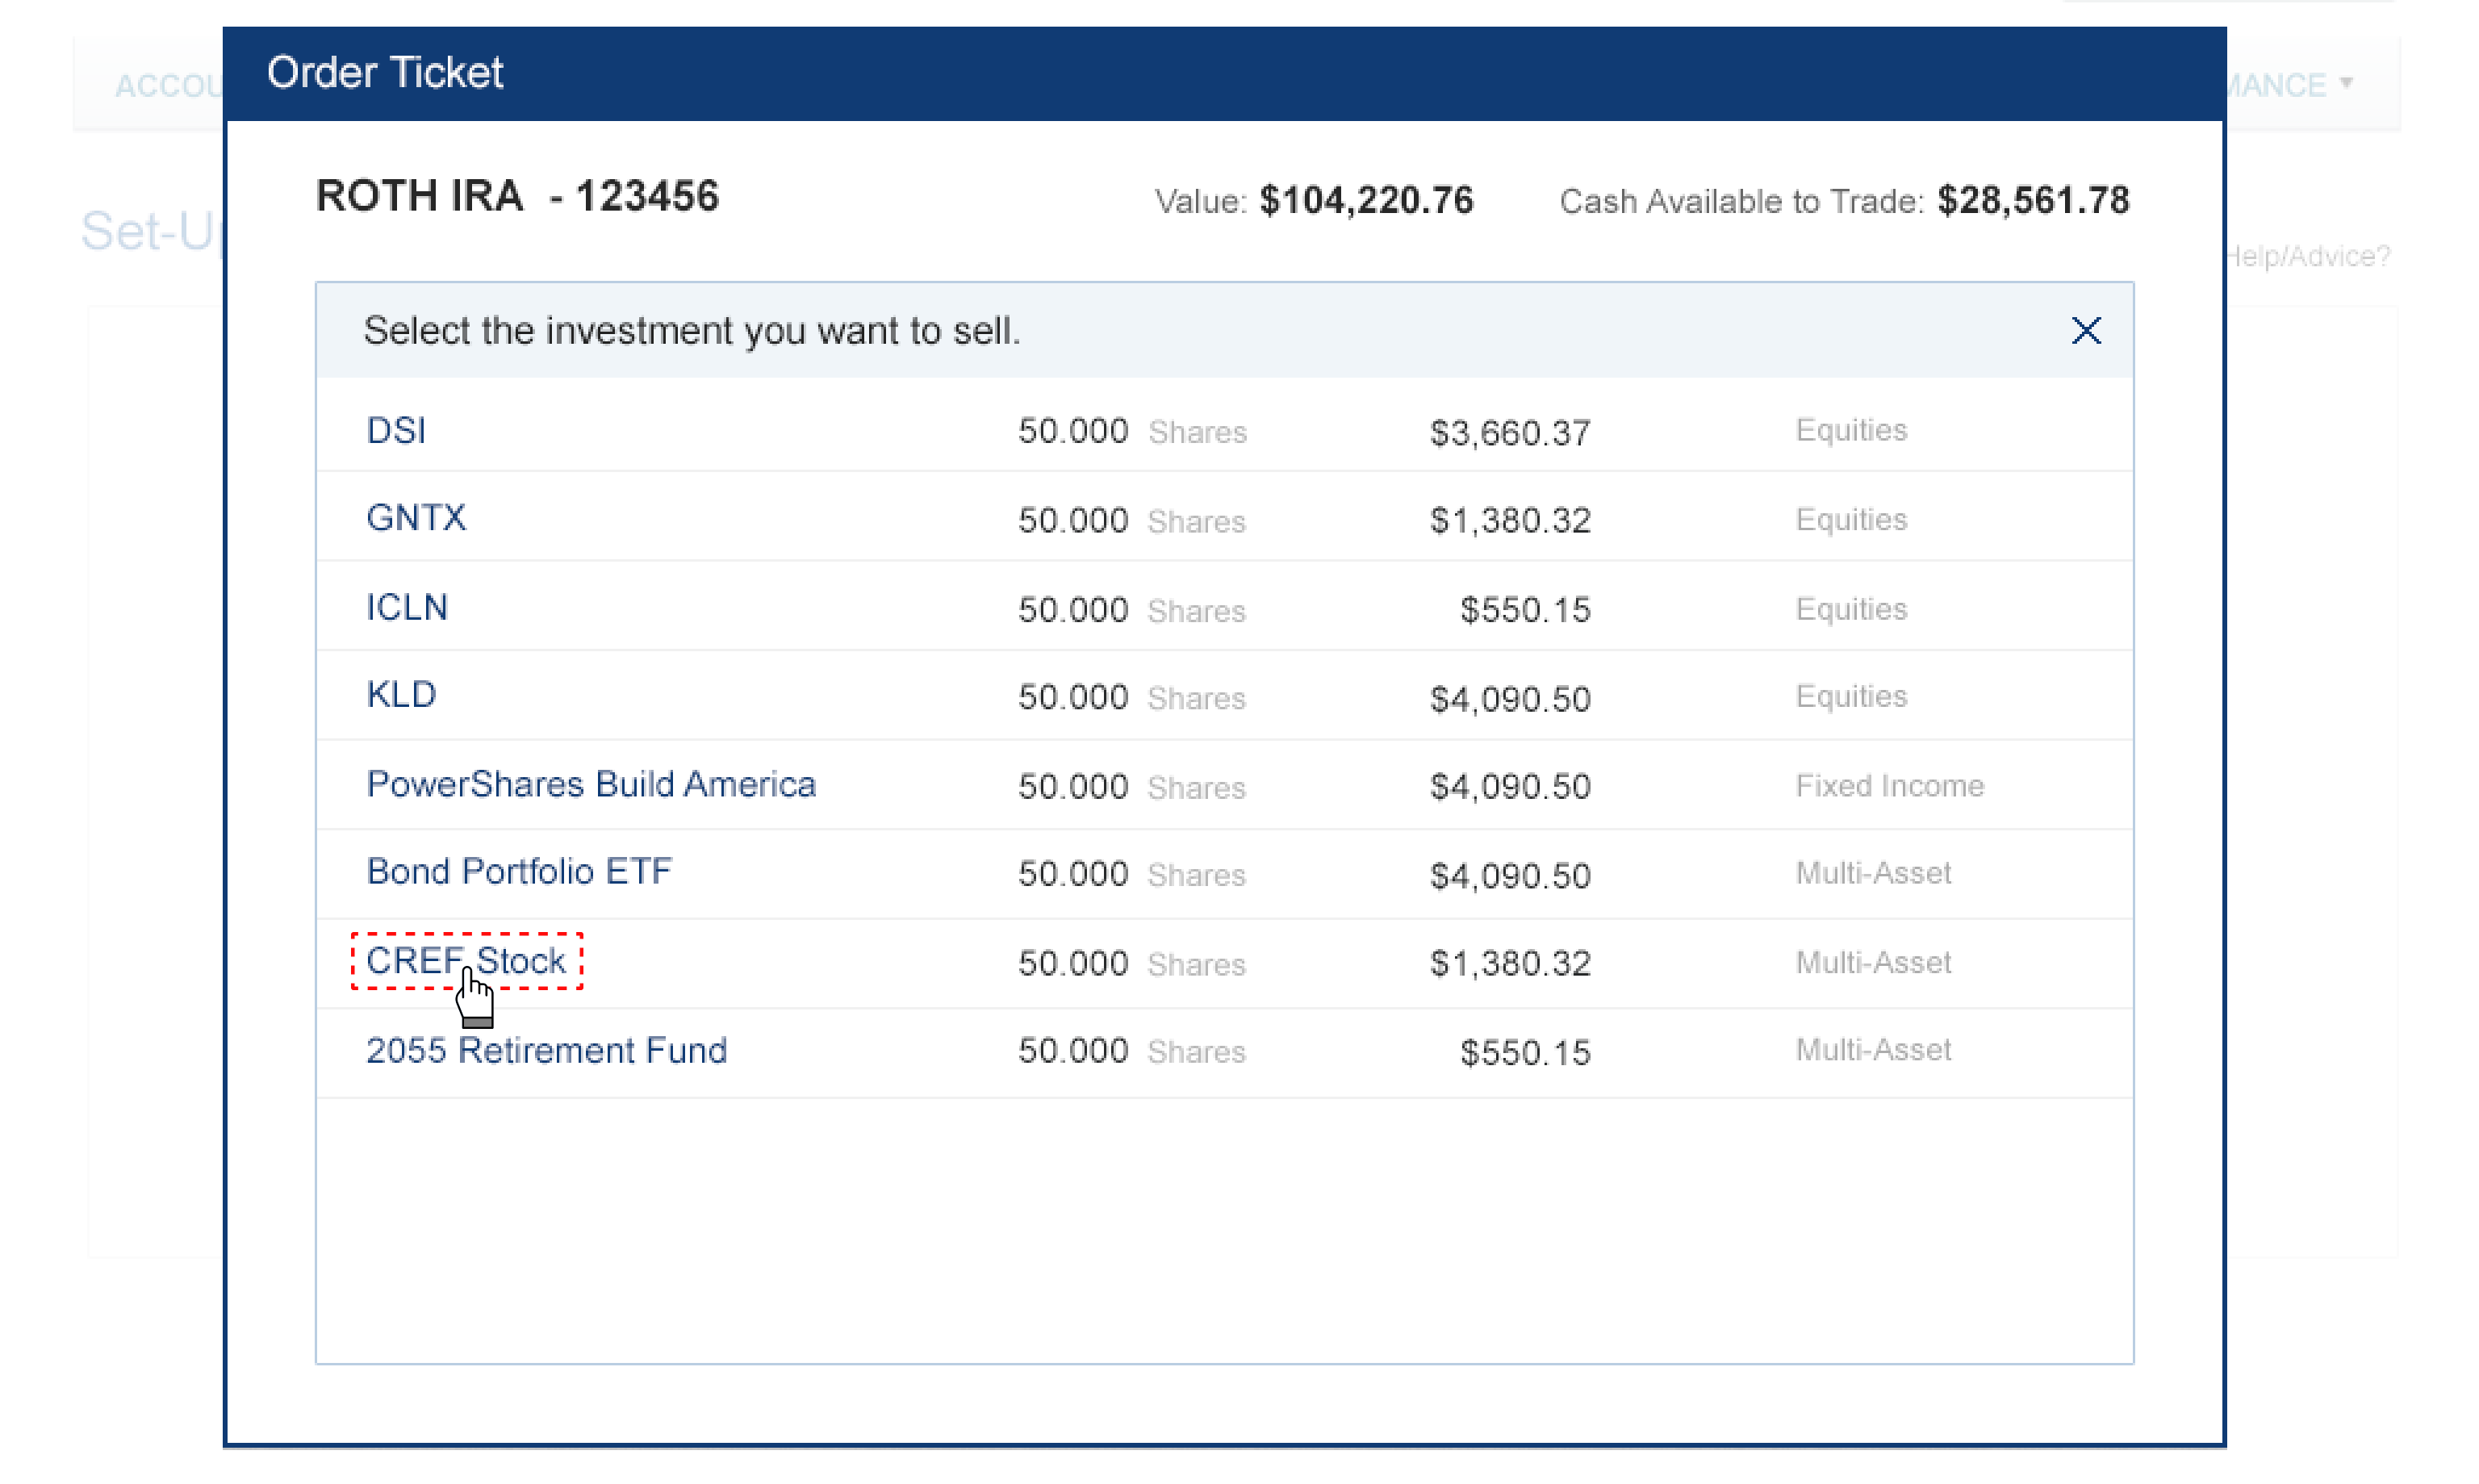Select DSI investment to sell
The height and width of the screenshot is (1484, 2479).
396,431
